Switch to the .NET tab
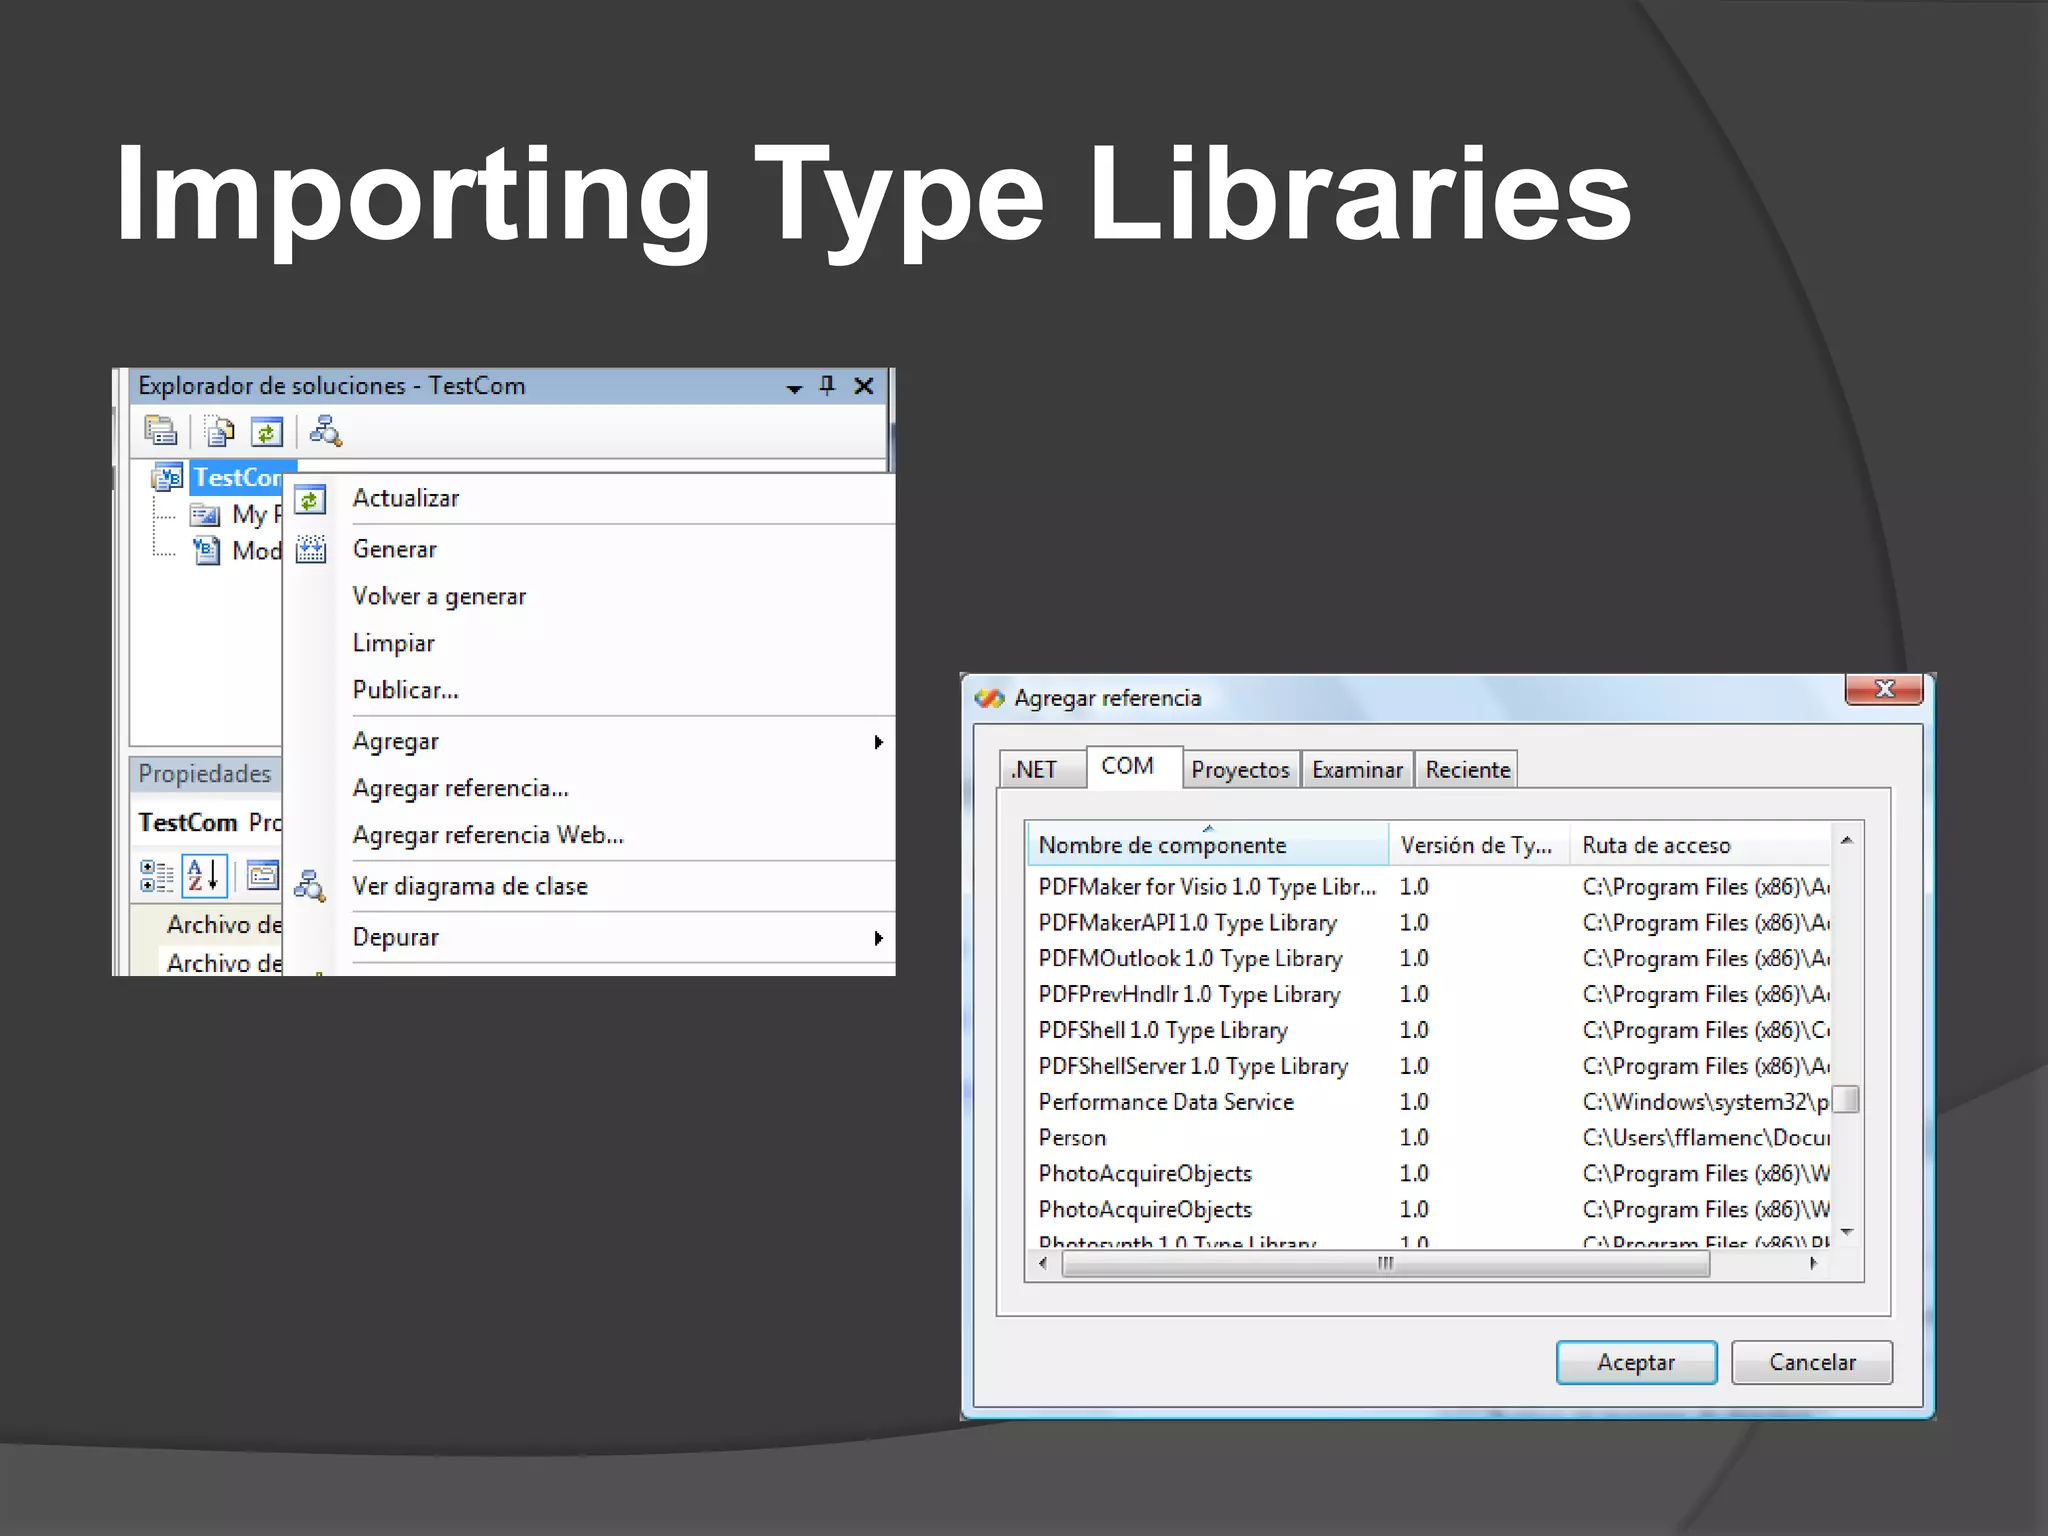 click(x=1042, y=769)
